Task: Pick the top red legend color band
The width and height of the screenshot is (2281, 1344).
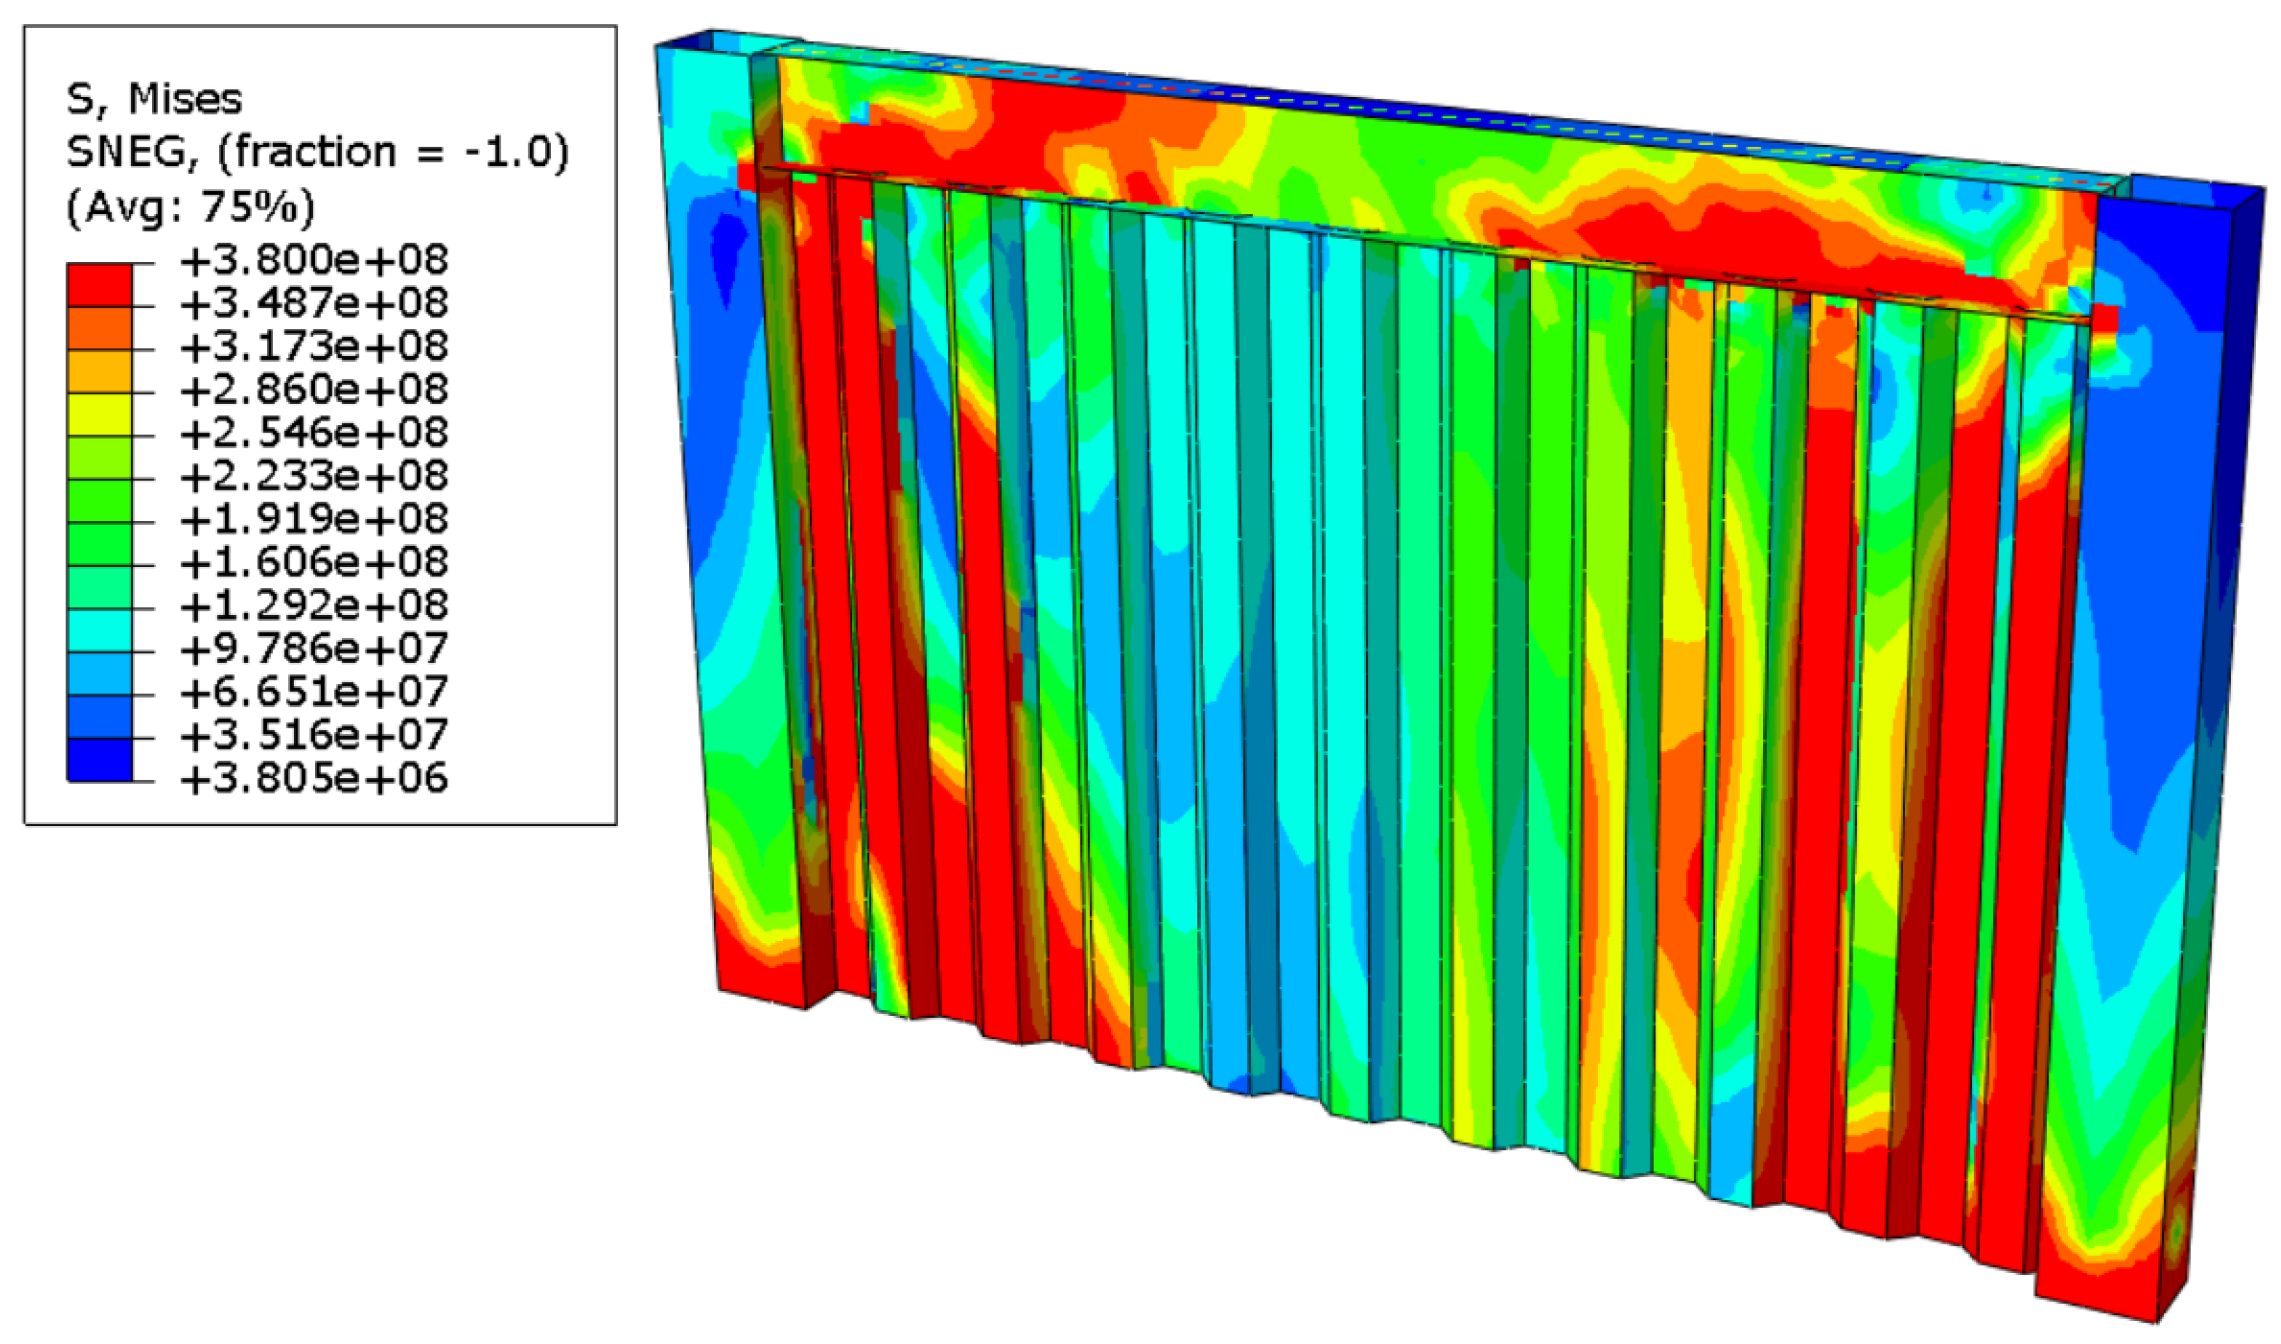Action: click(x=99, y=285)
